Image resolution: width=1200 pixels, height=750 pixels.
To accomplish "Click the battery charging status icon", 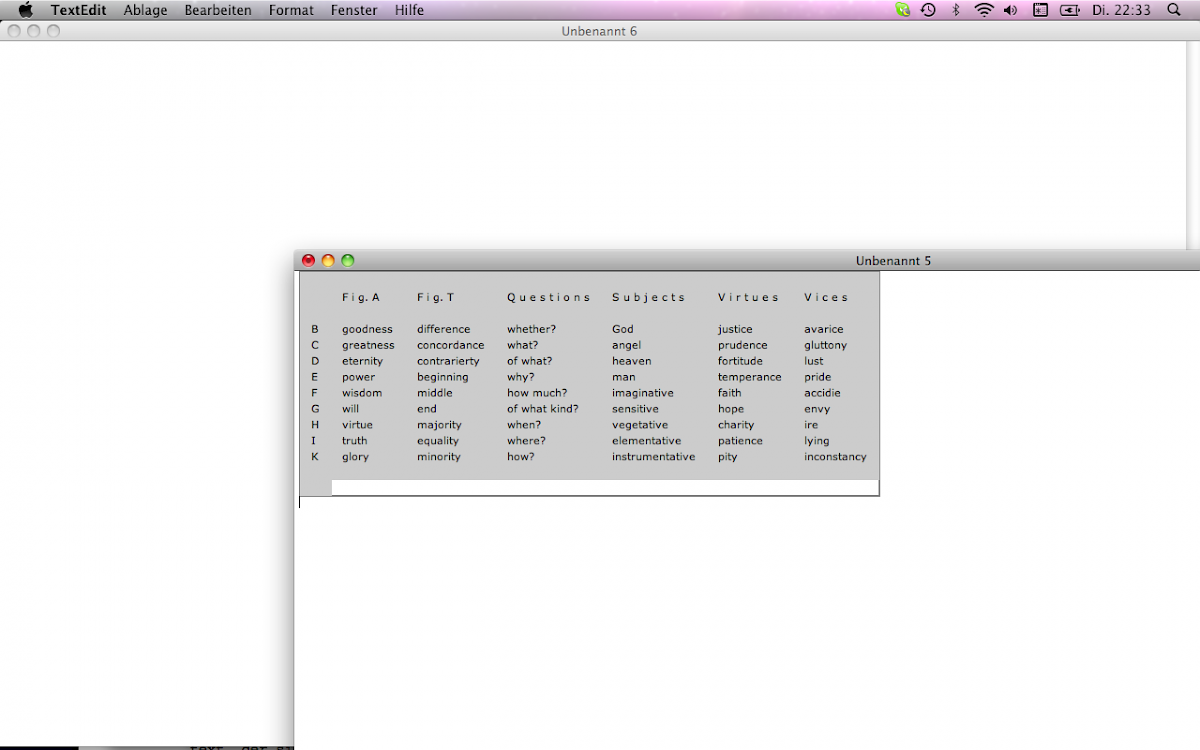I will click(1070, 10).
